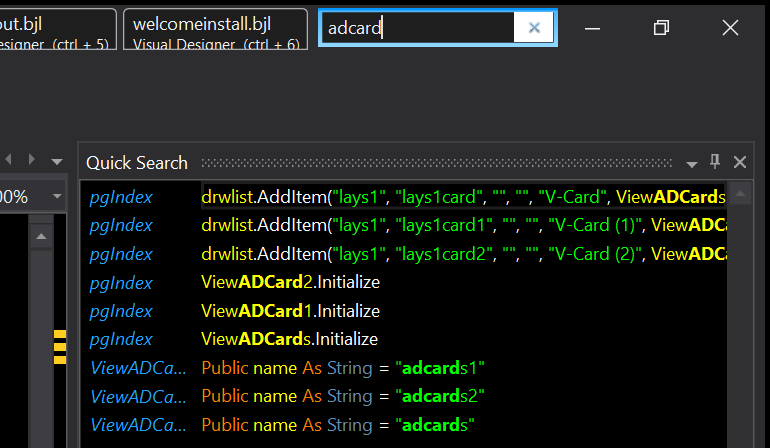
Task: Clear the adcard search text
Action: click(x=534, y=28)
